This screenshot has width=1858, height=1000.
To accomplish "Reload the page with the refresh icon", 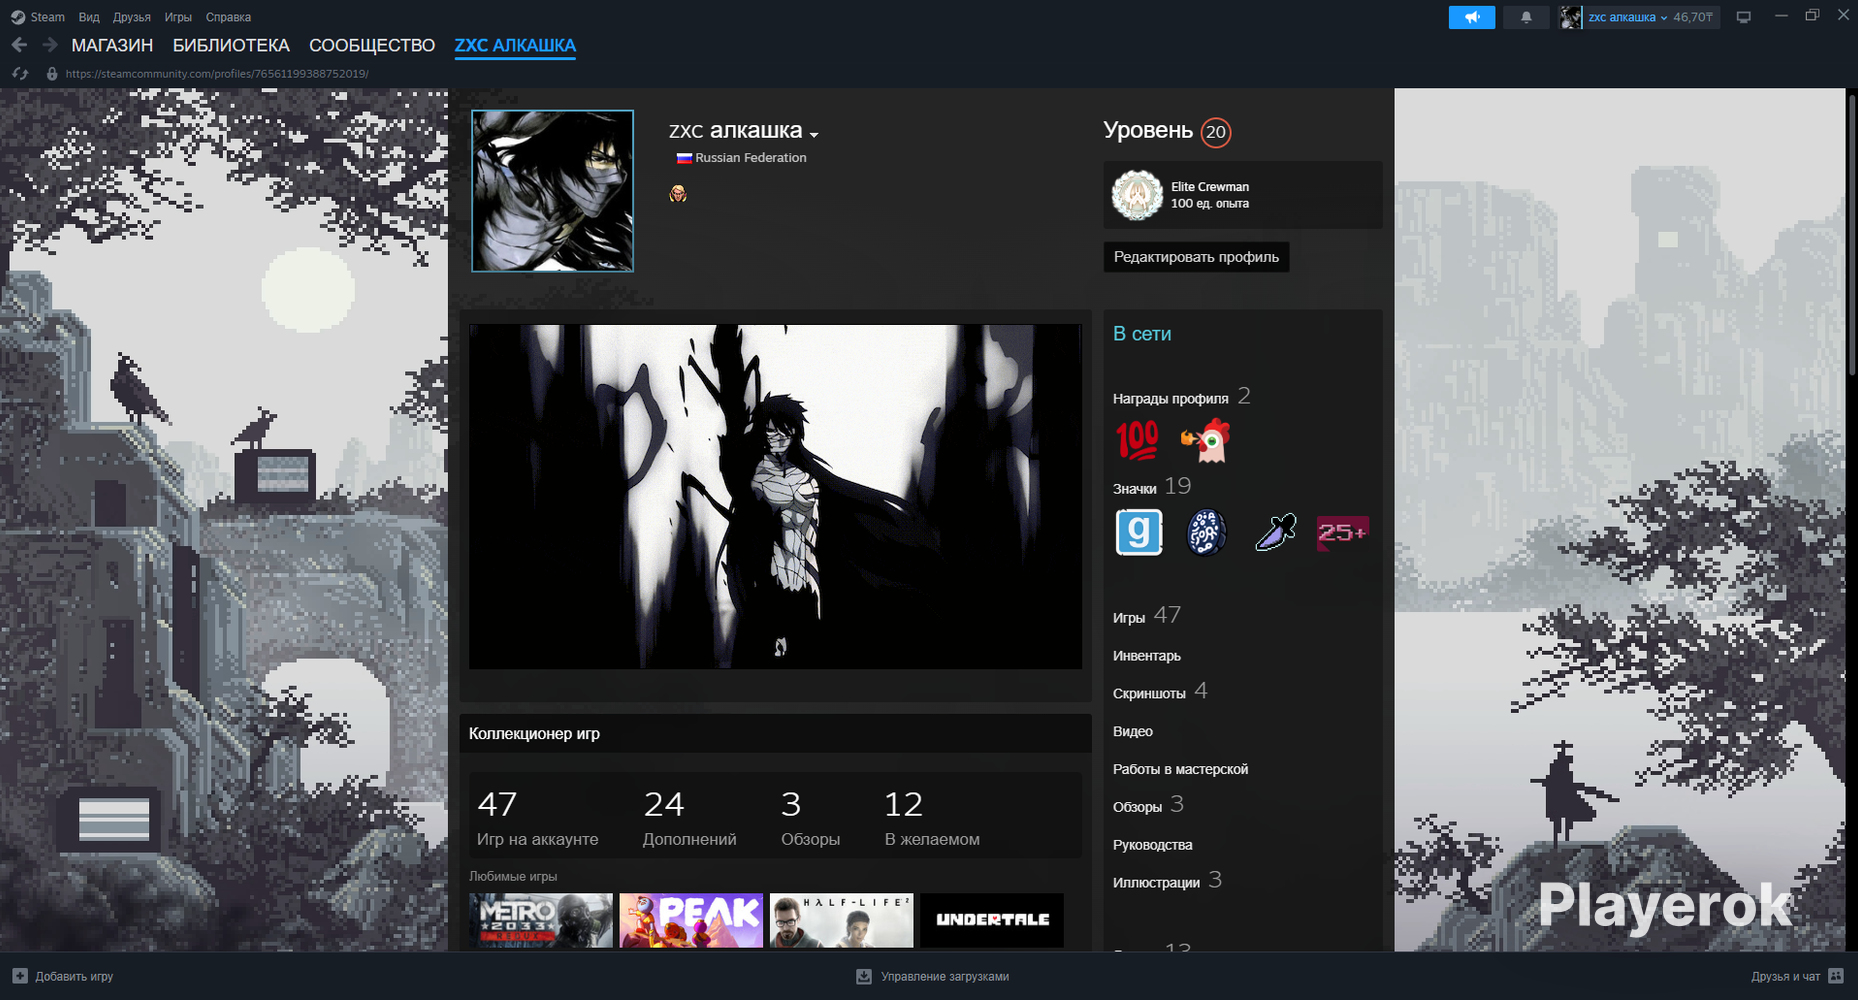I will [x=19, y=74].
